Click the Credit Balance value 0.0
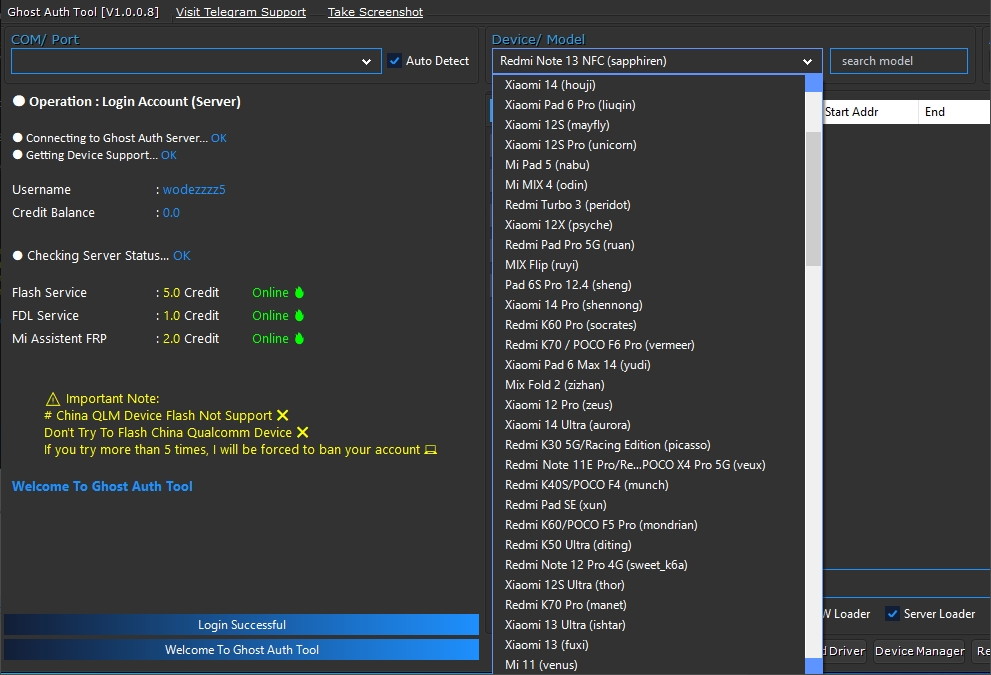The image size is (991, 675). tap(171, 213)
